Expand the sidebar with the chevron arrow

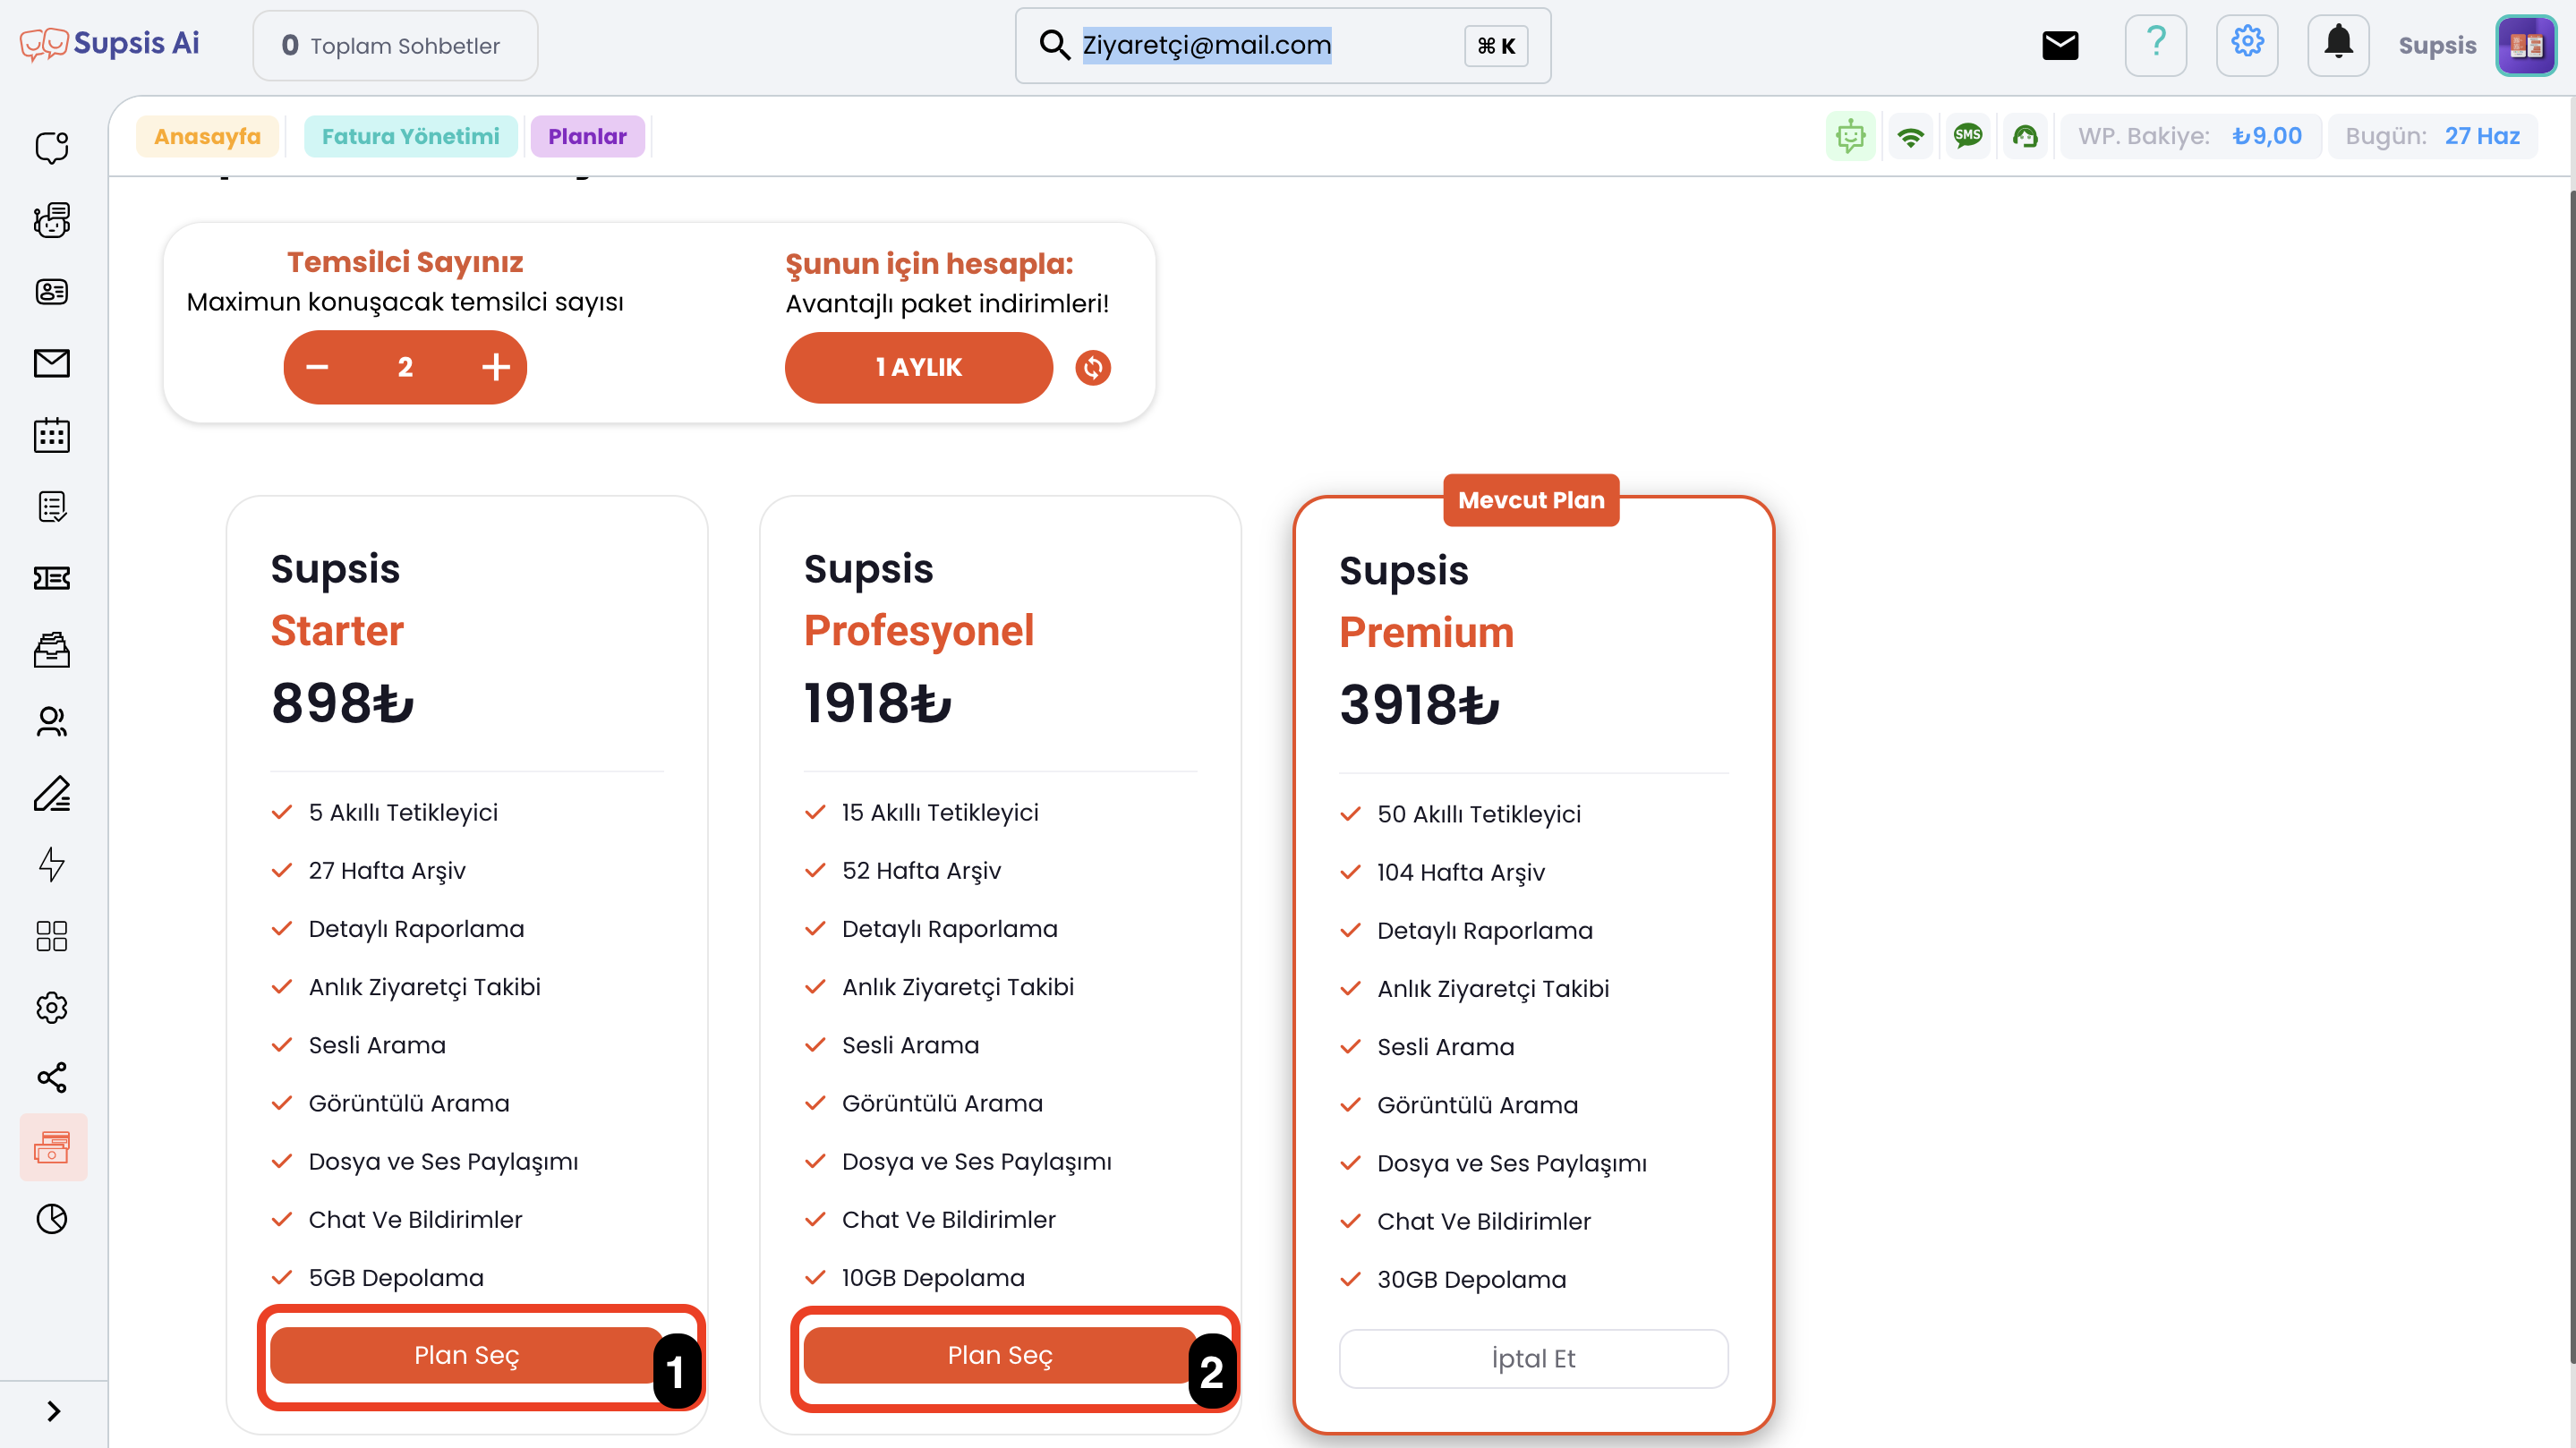(54, 1411)
